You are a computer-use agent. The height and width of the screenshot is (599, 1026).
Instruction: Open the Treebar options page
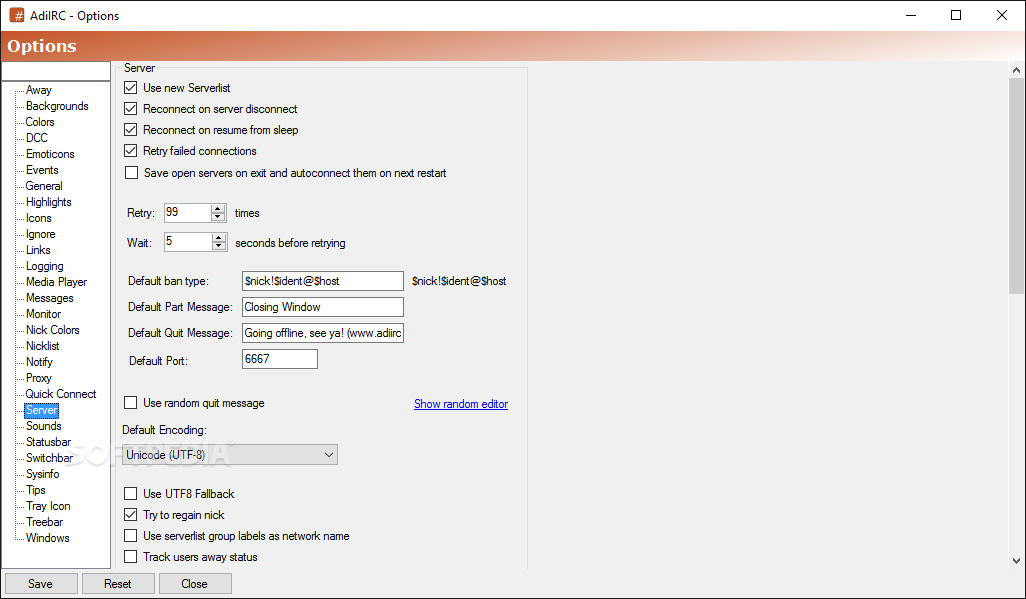tap(44, 522)
